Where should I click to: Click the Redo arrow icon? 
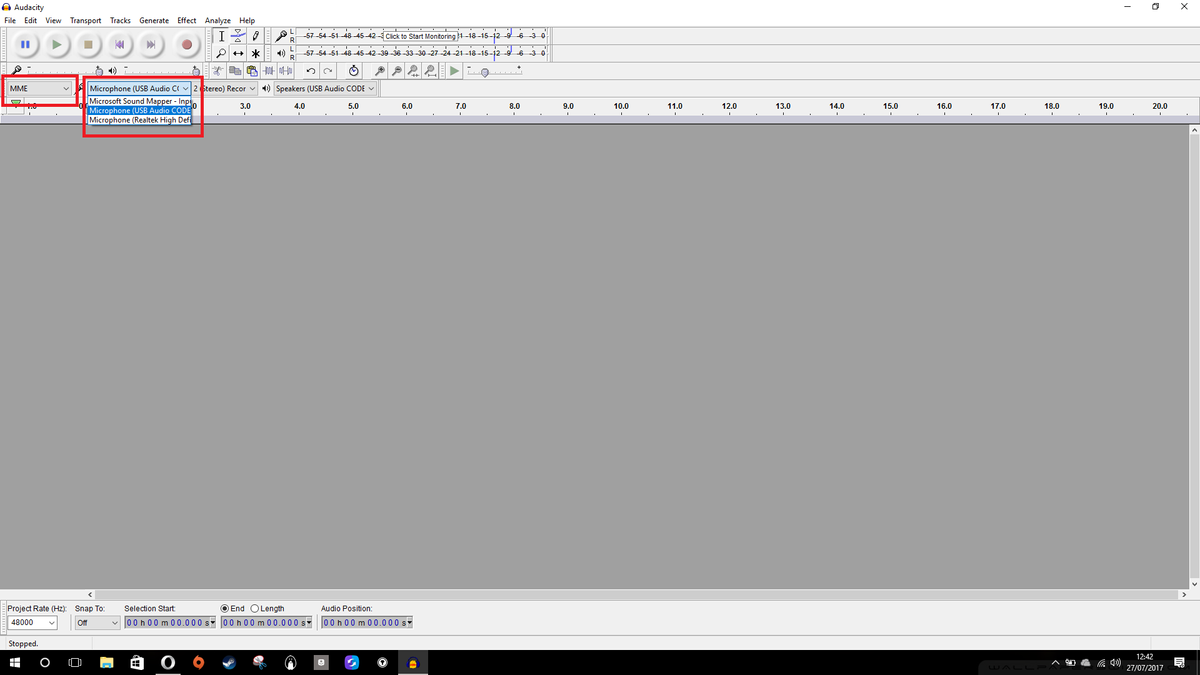pos(328,71)
